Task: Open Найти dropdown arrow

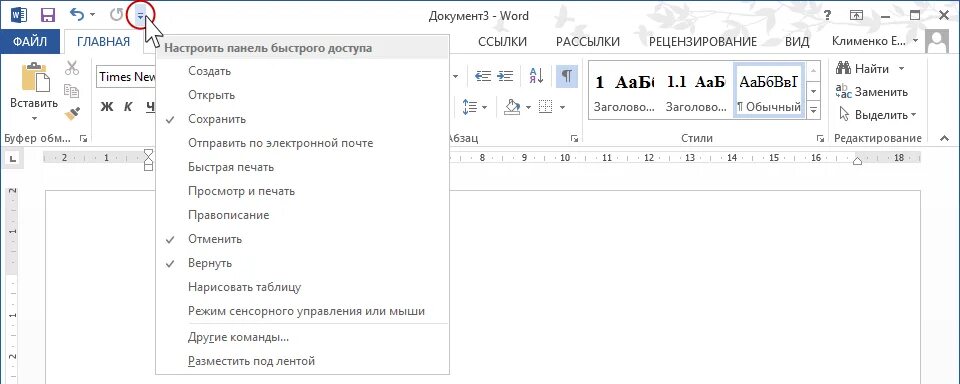Action: 901,69
